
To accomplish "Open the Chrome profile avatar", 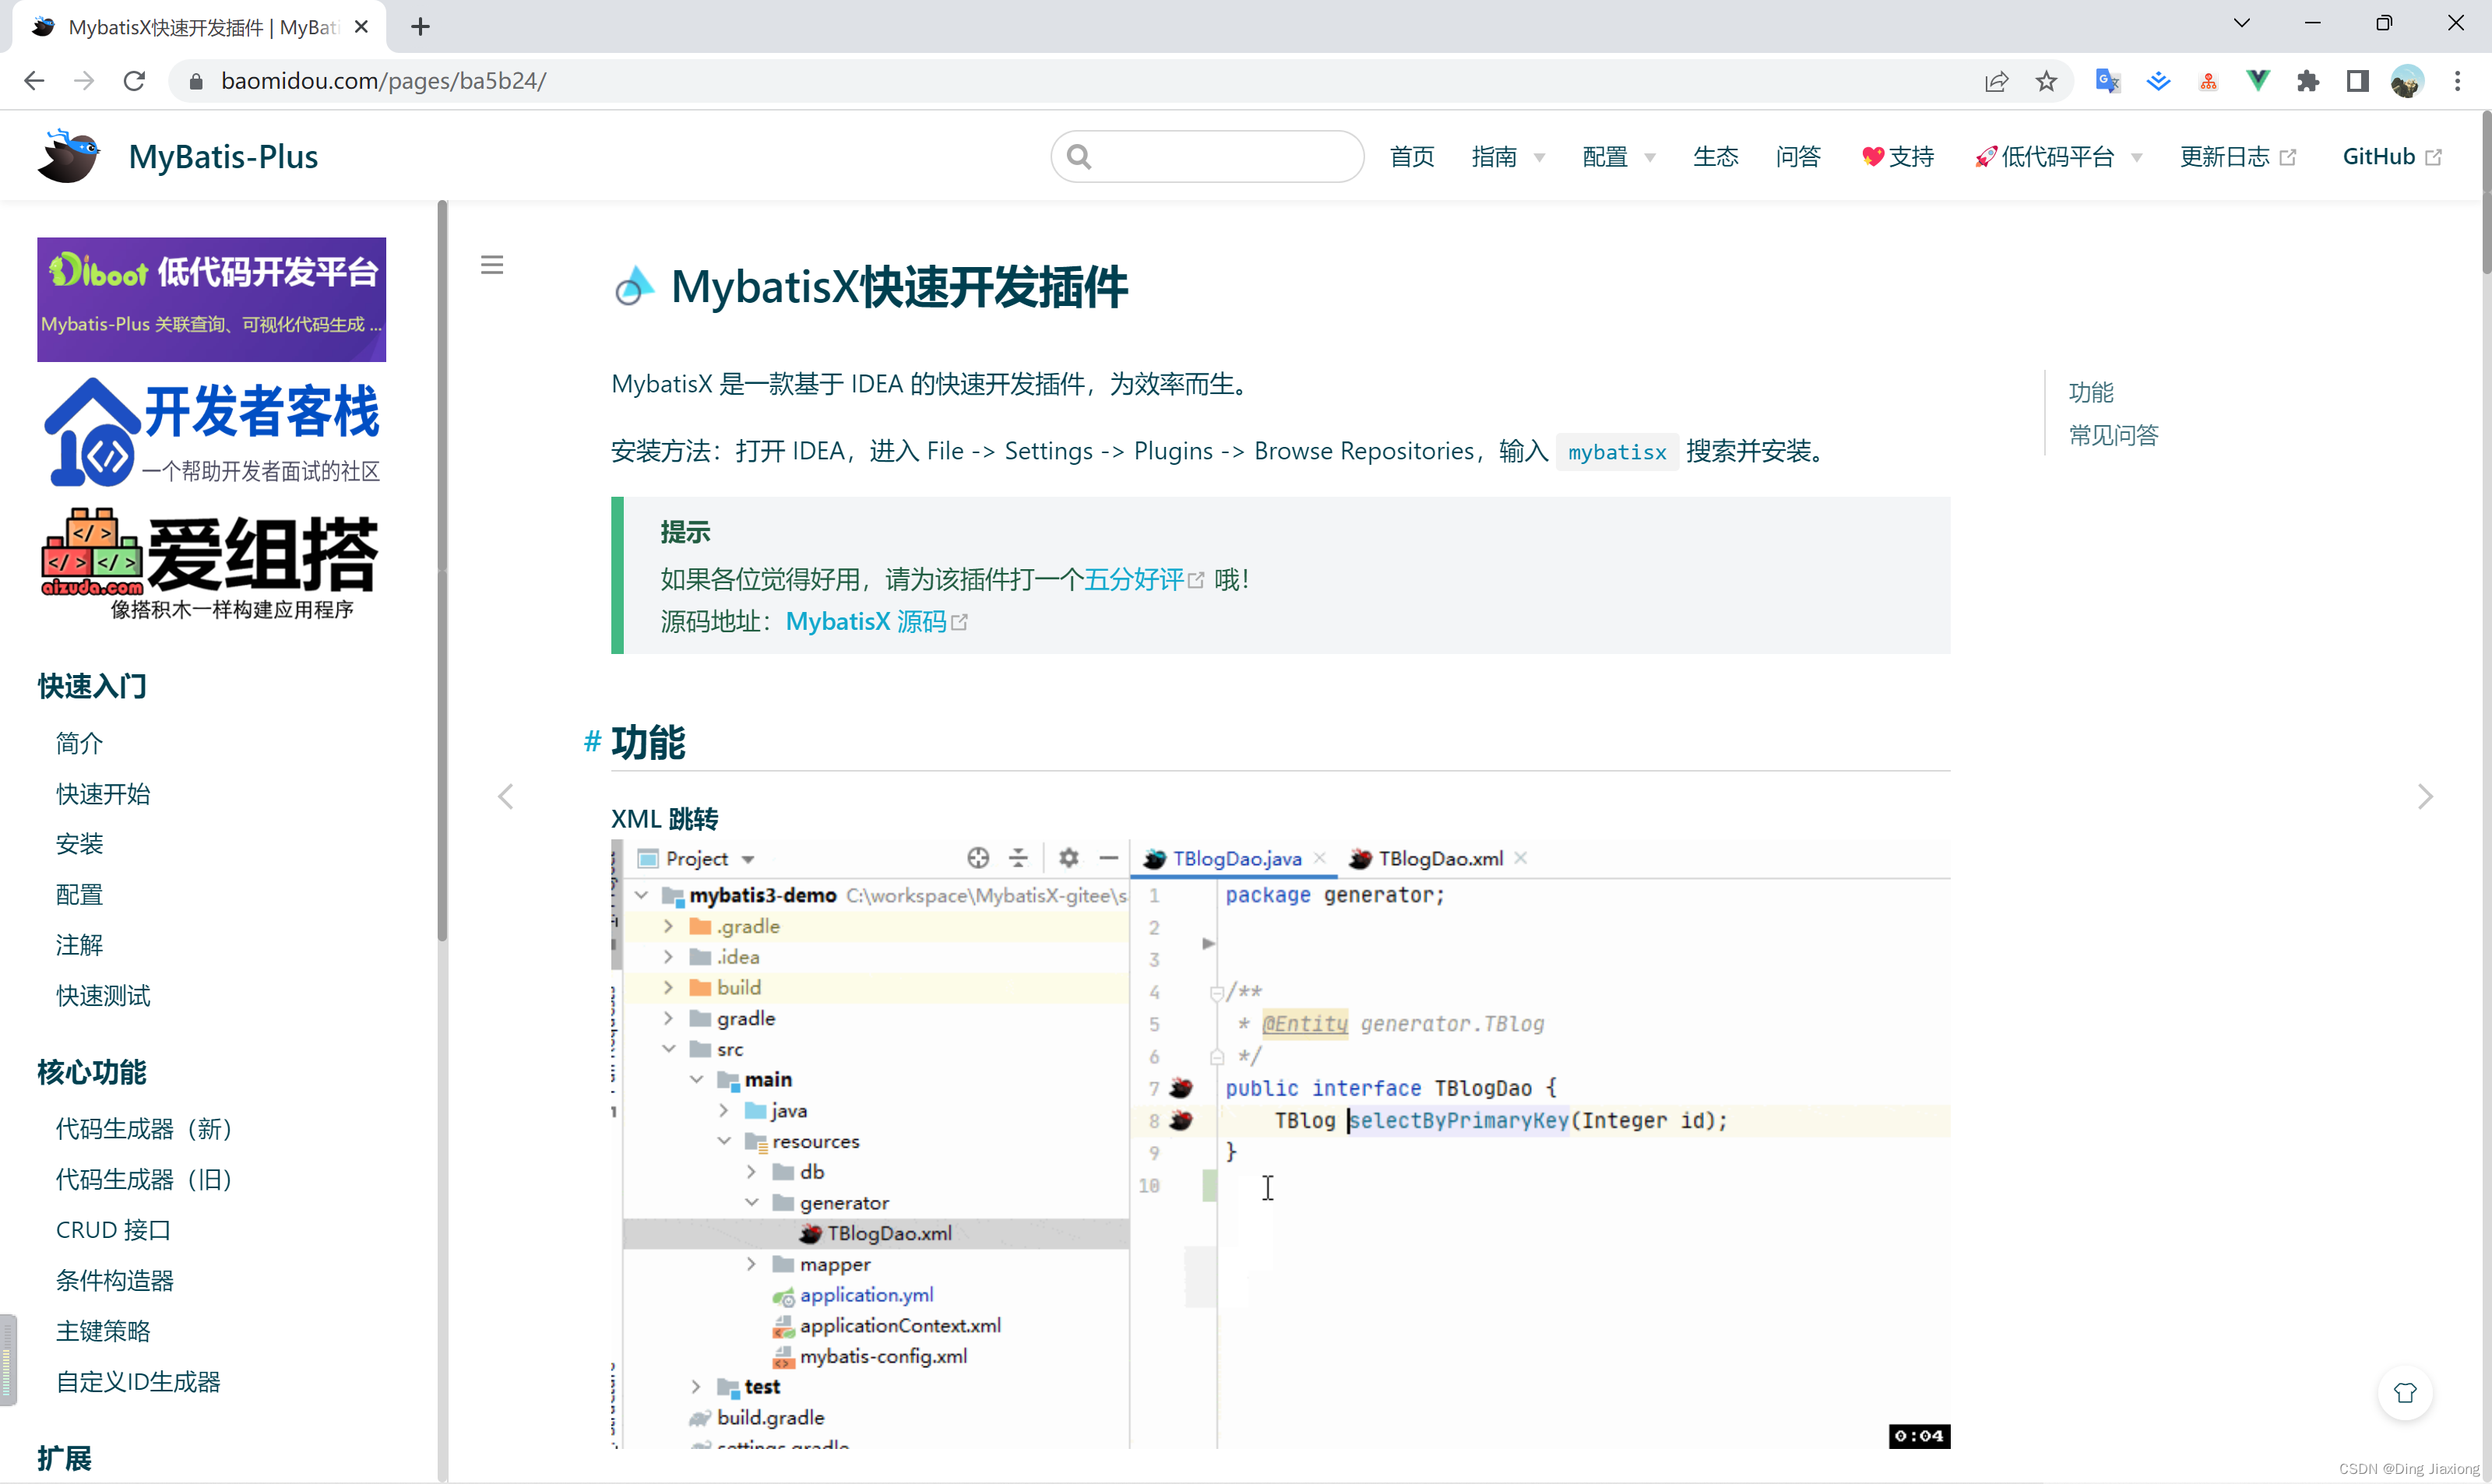I will pyautogui.click(x=2407, y=81).
